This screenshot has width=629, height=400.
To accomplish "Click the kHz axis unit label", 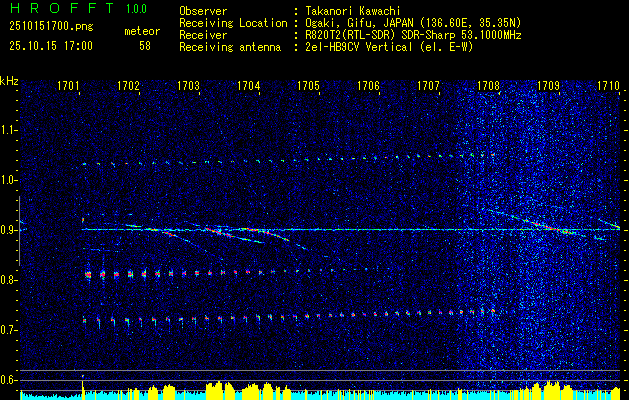I will (9, 81).
